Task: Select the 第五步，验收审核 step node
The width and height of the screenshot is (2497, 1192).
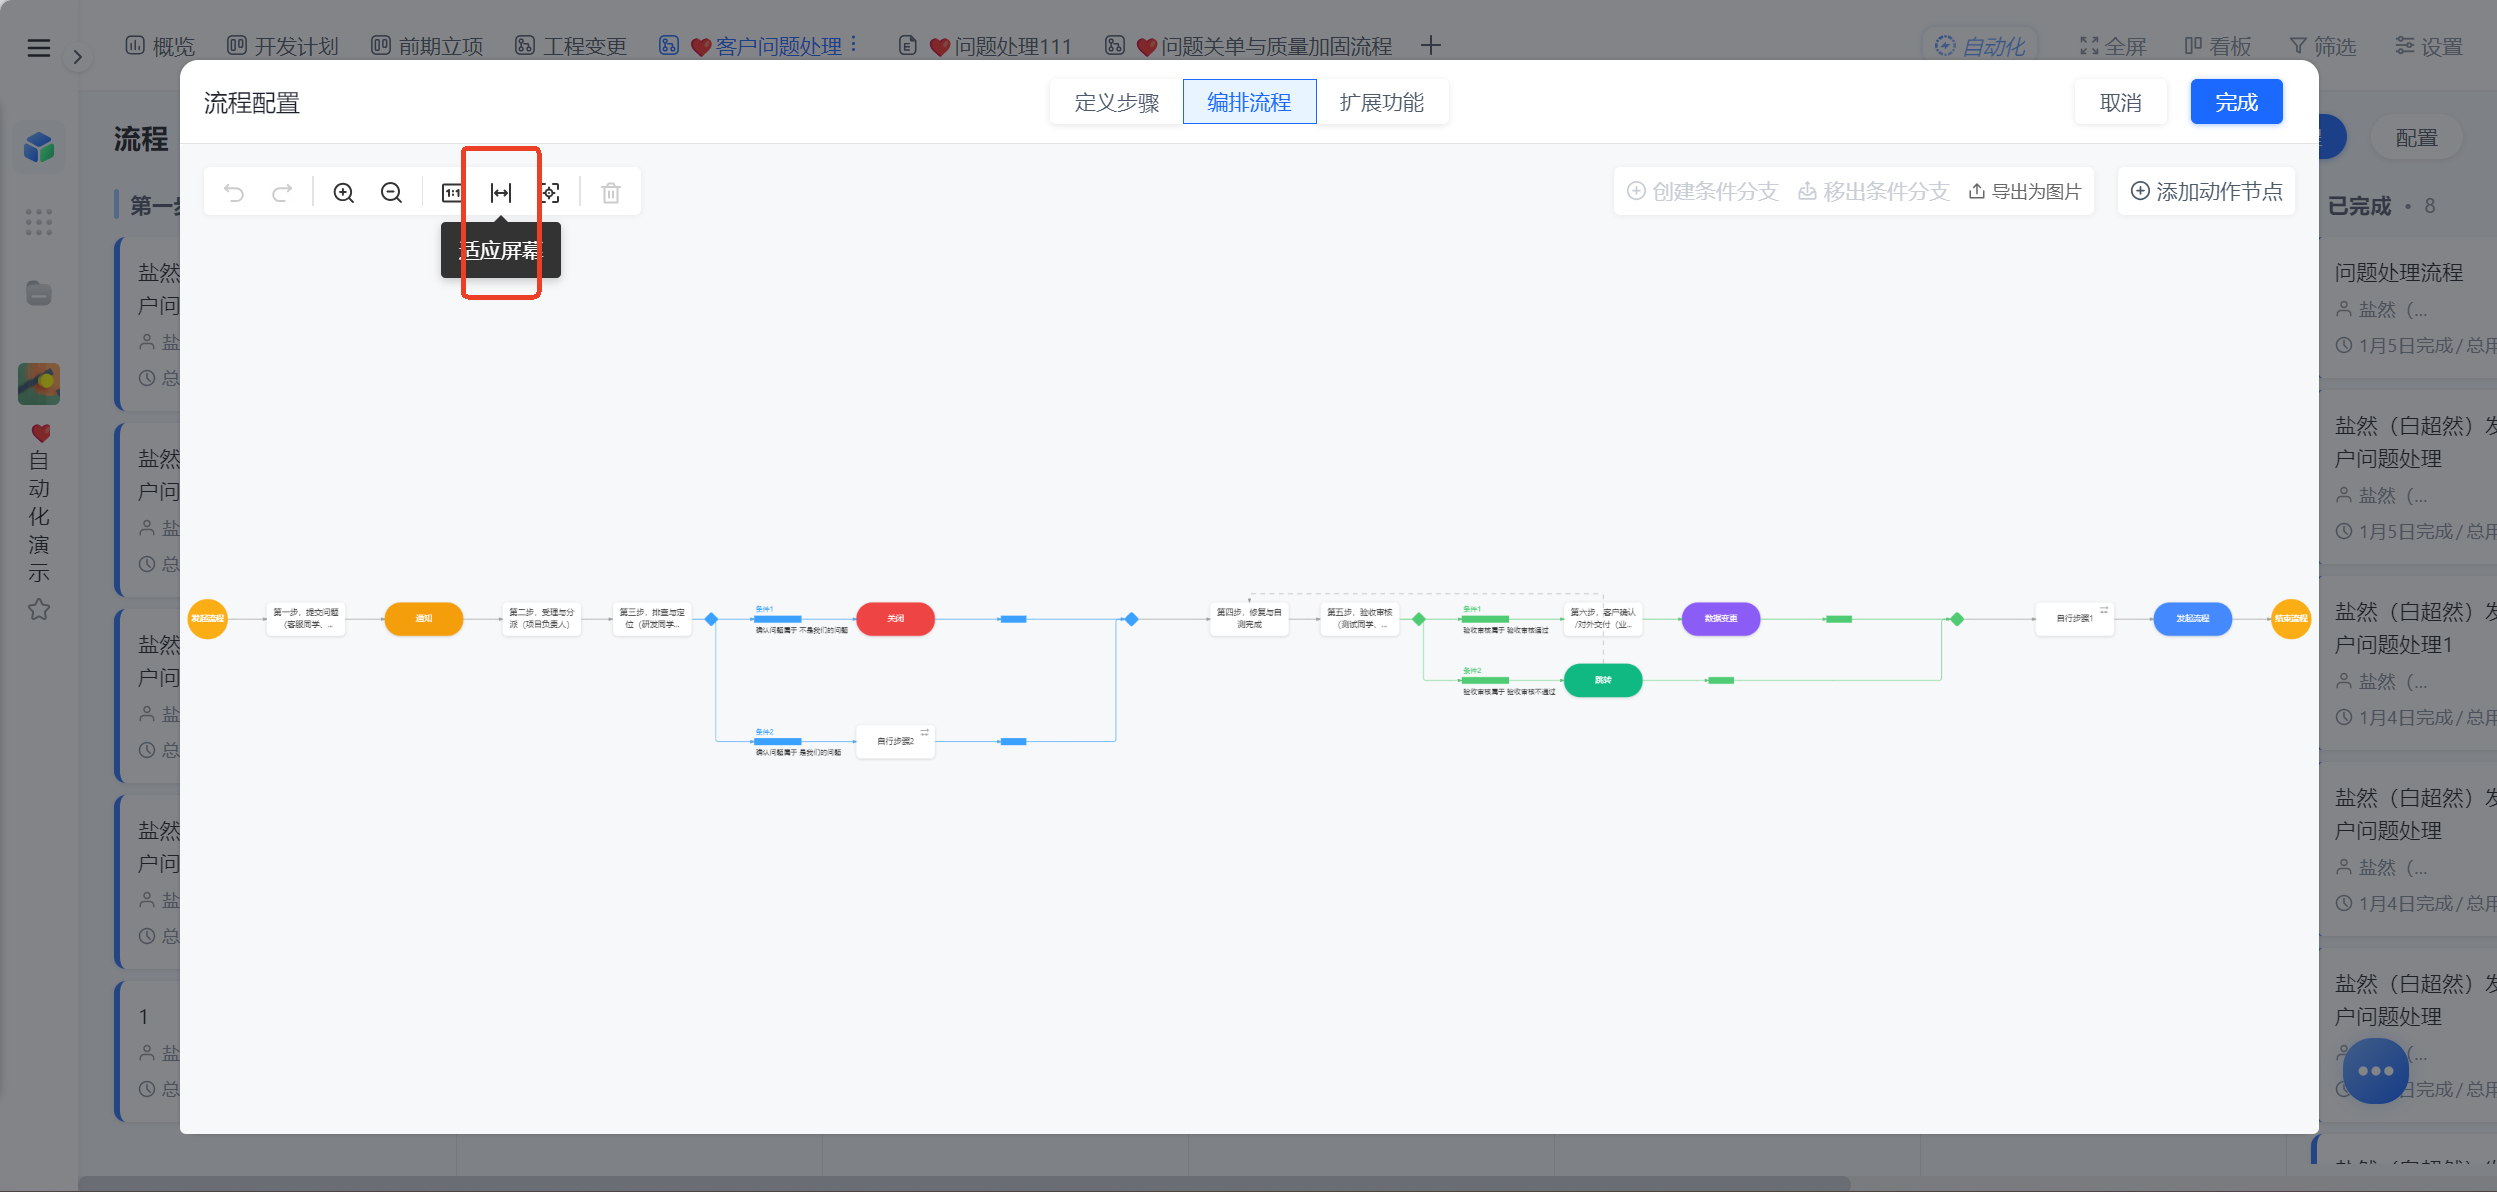Action: click(x=1359, y=619)
